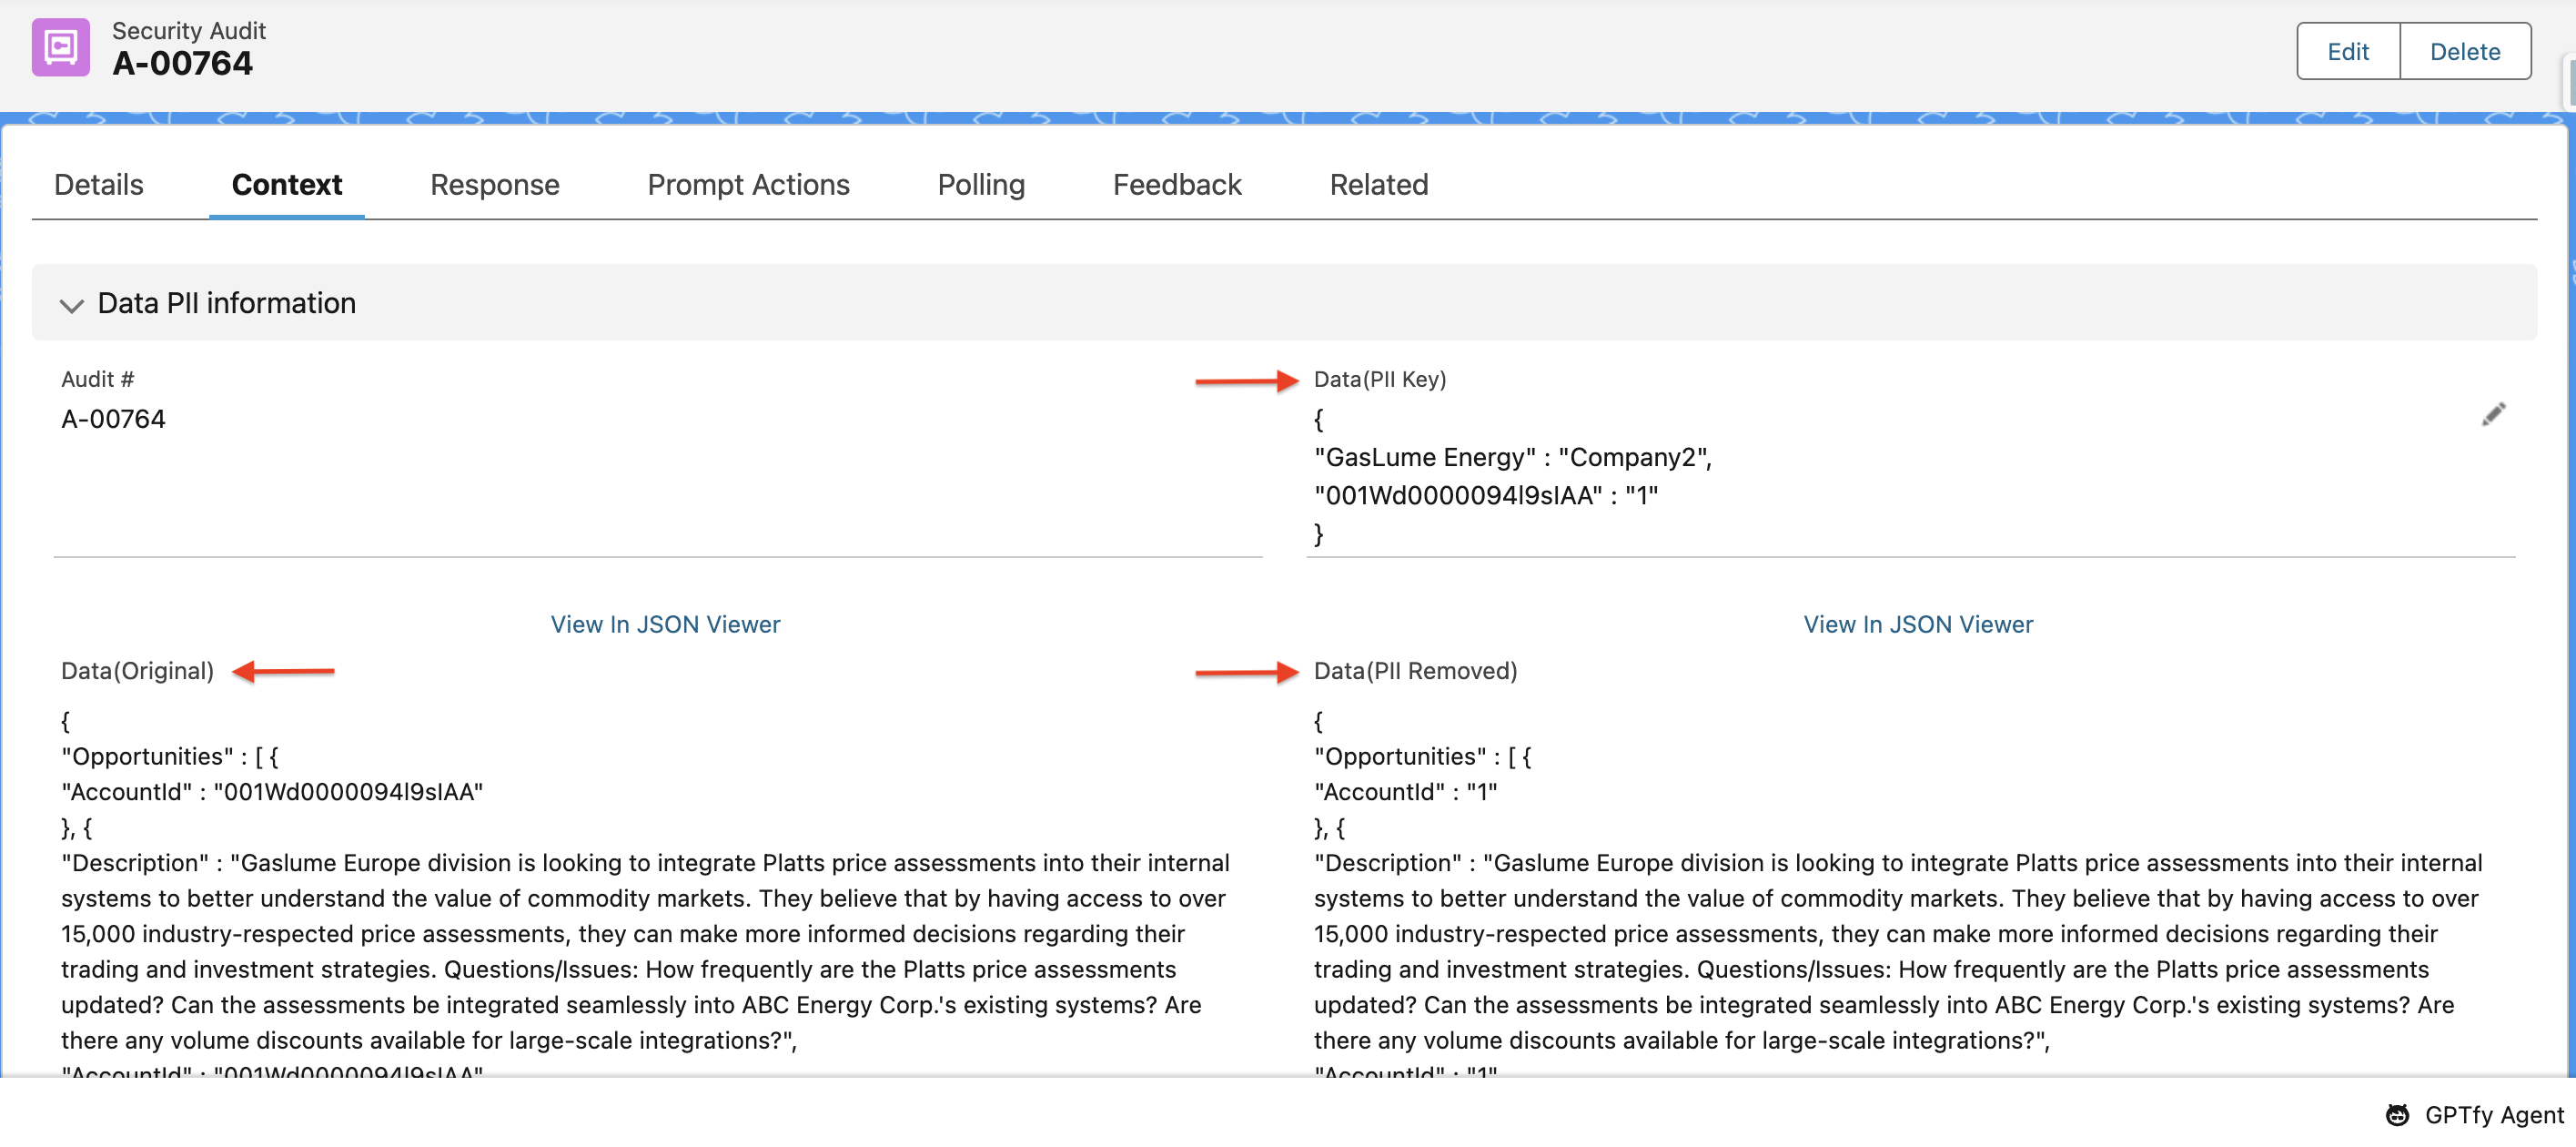Collapse the Data PII information section

(71, 304)
